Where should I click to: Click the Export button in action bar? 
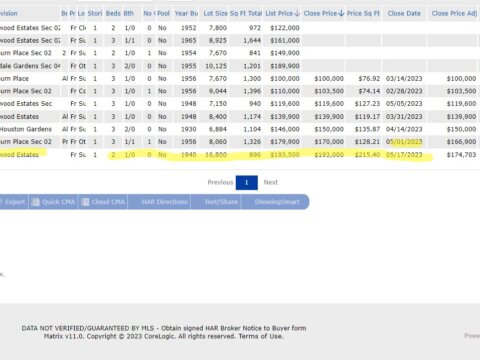coord(13,202)
